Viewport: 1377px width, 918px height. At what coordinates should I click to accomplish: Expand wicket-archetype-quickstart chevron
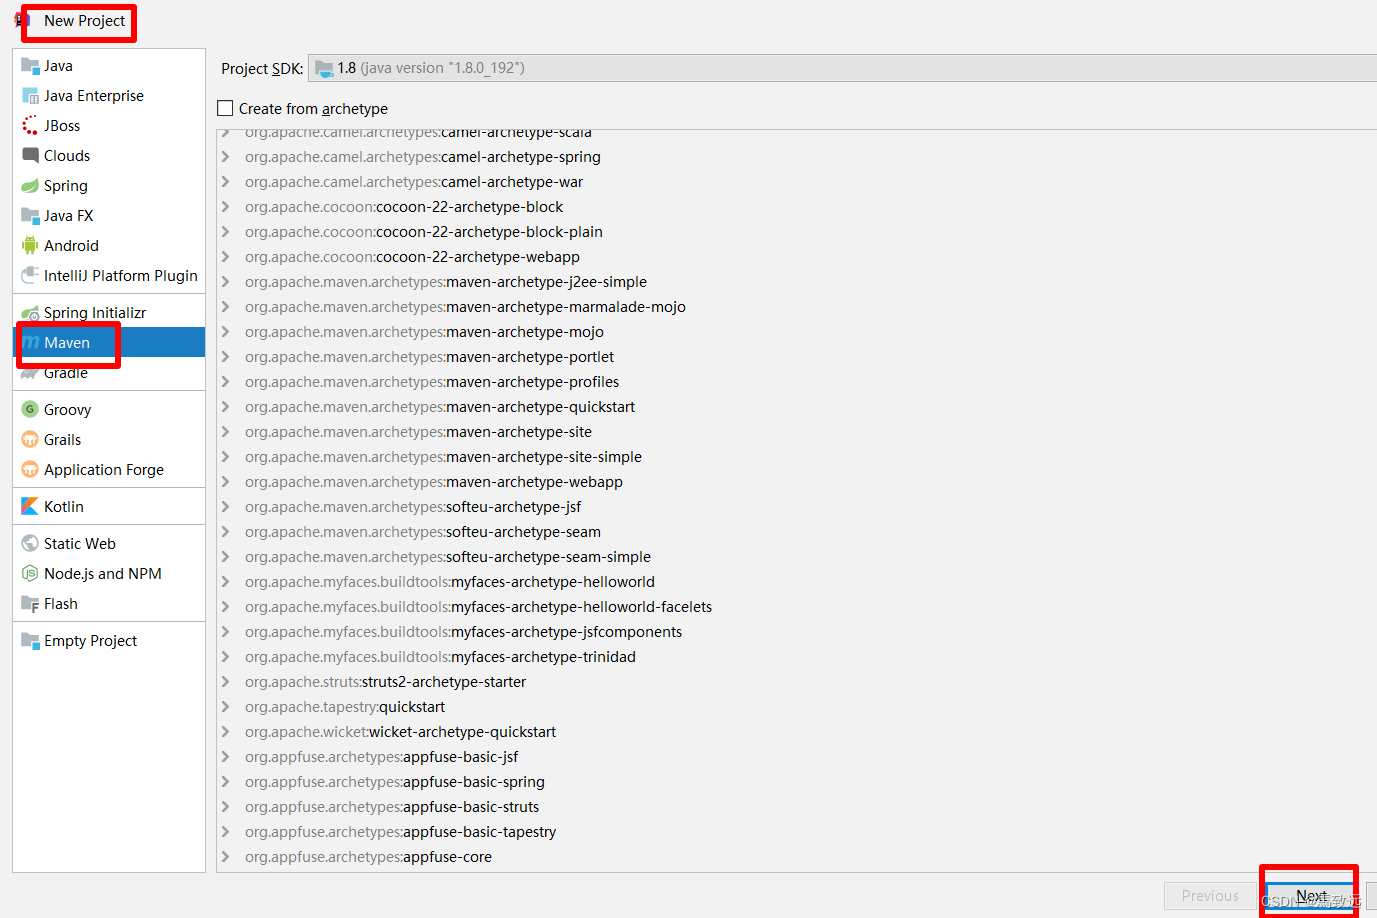click(x=225, y=732)
